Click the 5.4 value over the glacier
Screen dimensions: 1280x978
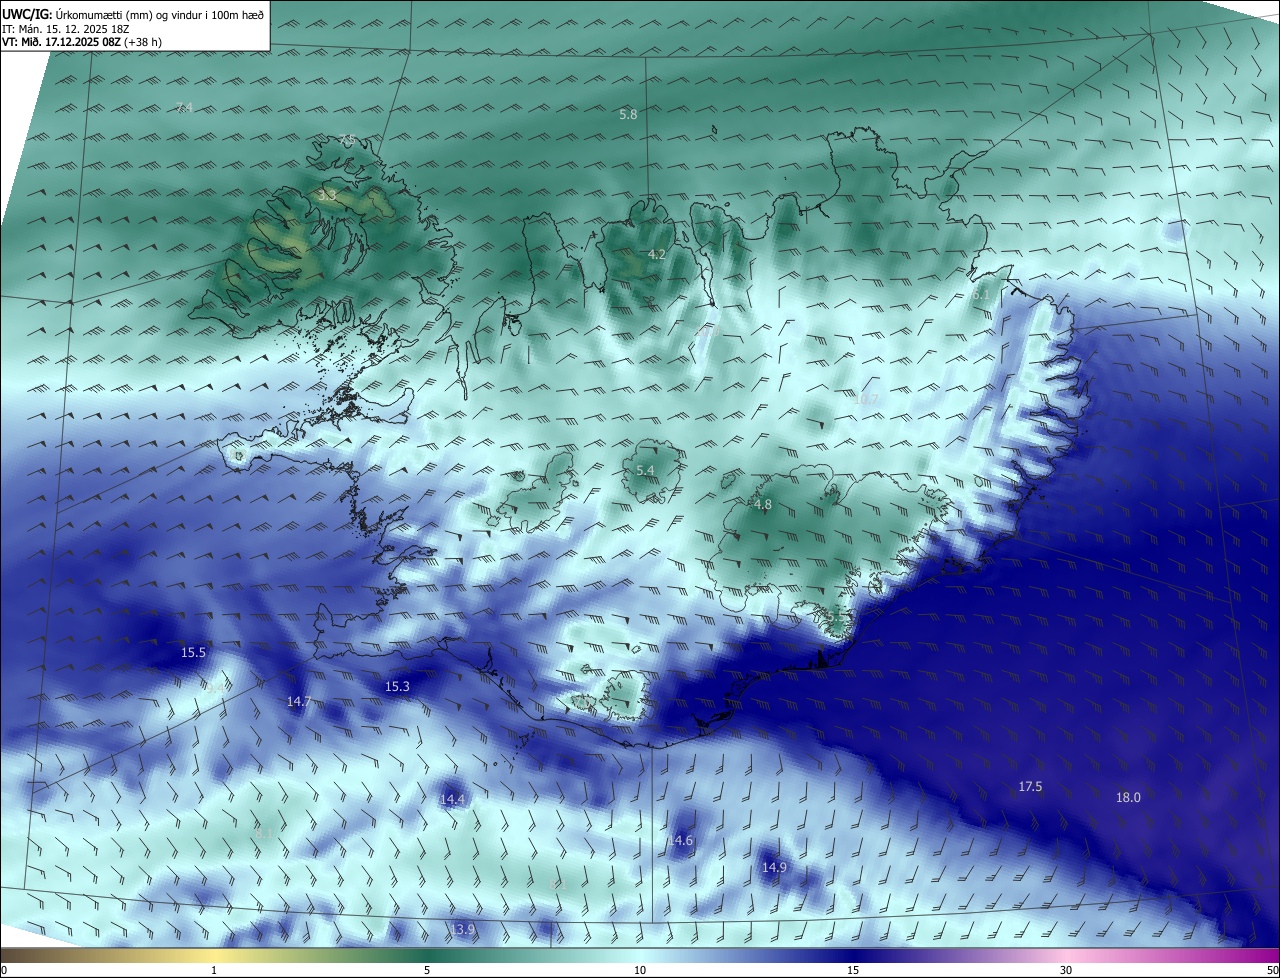645,470
